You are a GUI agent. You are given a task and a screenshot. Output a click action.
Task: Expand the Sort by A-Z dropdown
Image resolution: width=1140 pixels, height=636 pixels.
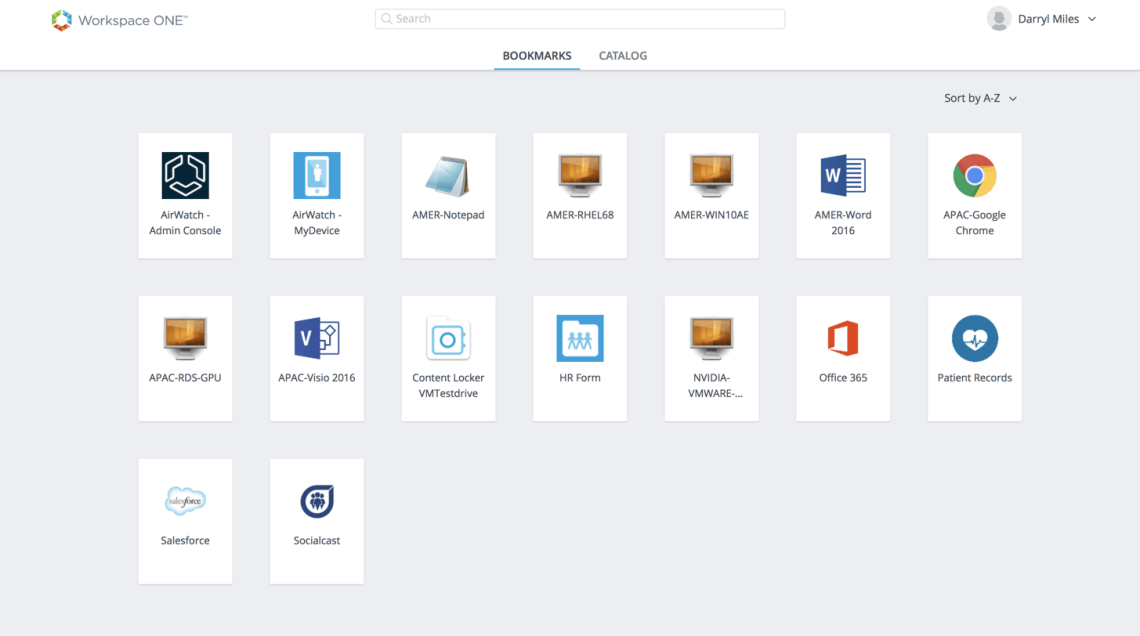coord(980,98)
